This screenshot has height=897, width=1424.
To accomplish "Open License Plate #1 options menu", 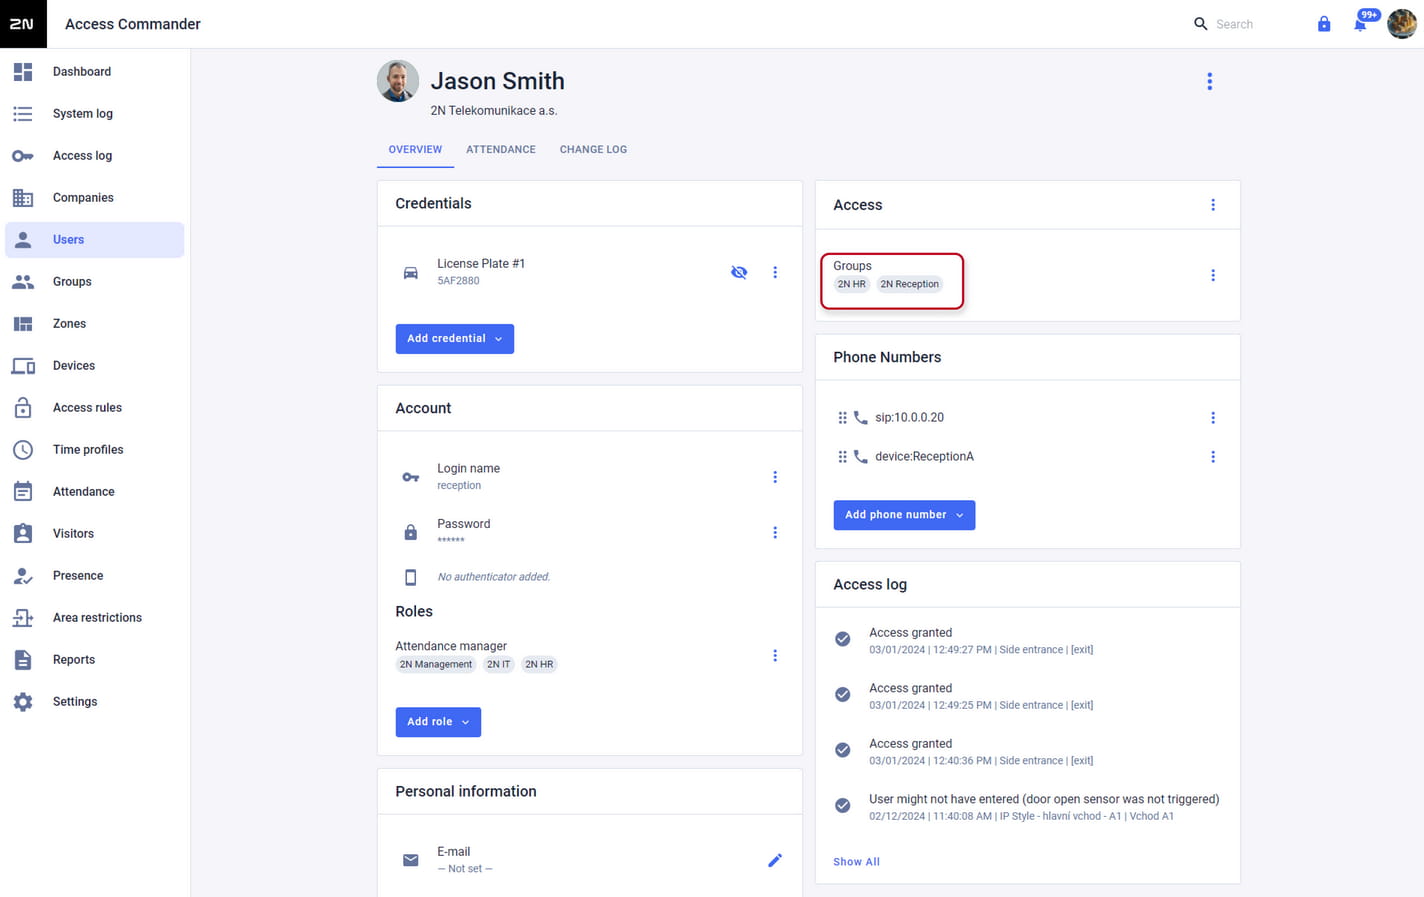I will pyautogui.click(x=775, y=272).
